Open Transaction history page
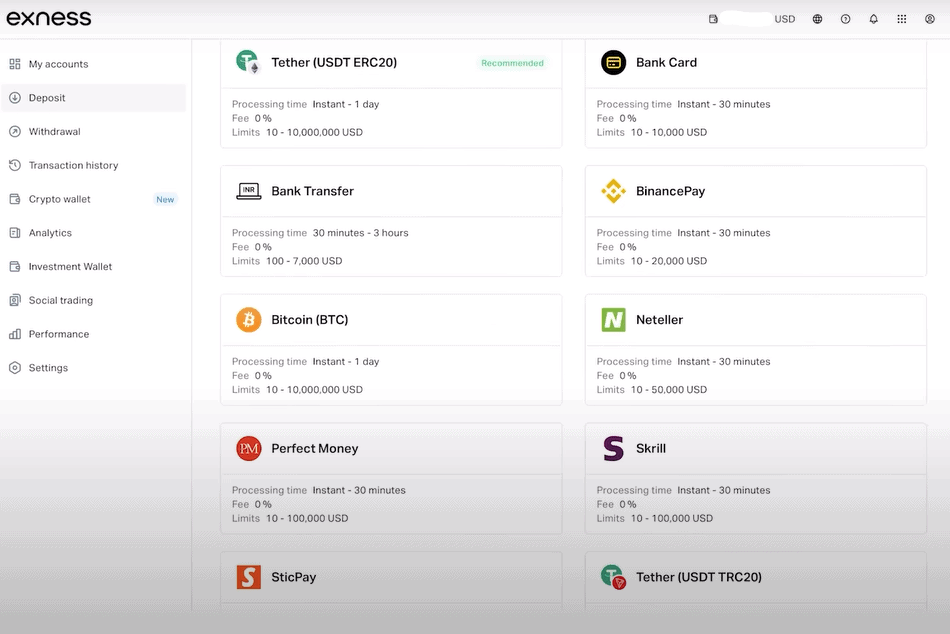950x634 pixels. 73,166
